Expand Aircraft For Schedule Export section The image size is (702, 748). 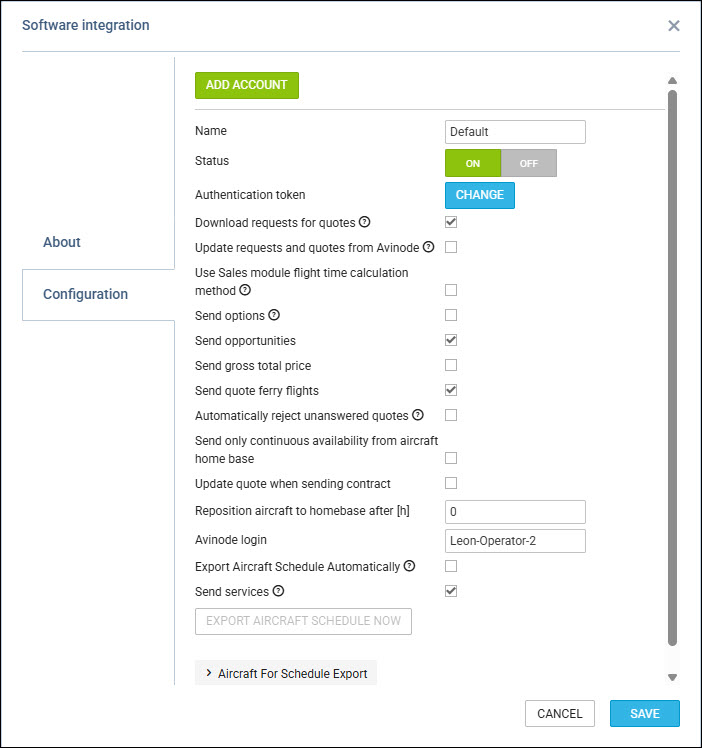[286, 673]
